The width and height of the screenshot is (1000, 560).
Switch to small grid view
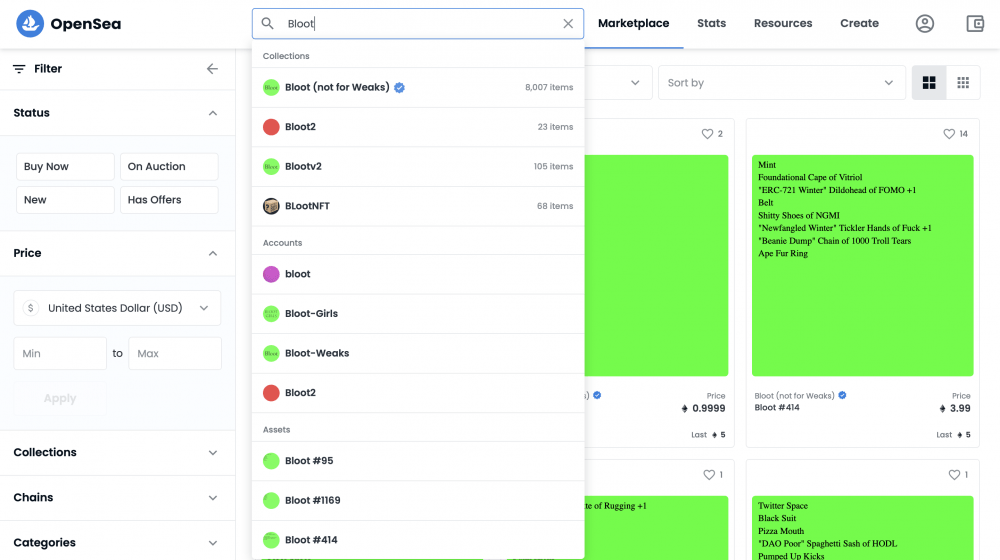tap(963, 82)
